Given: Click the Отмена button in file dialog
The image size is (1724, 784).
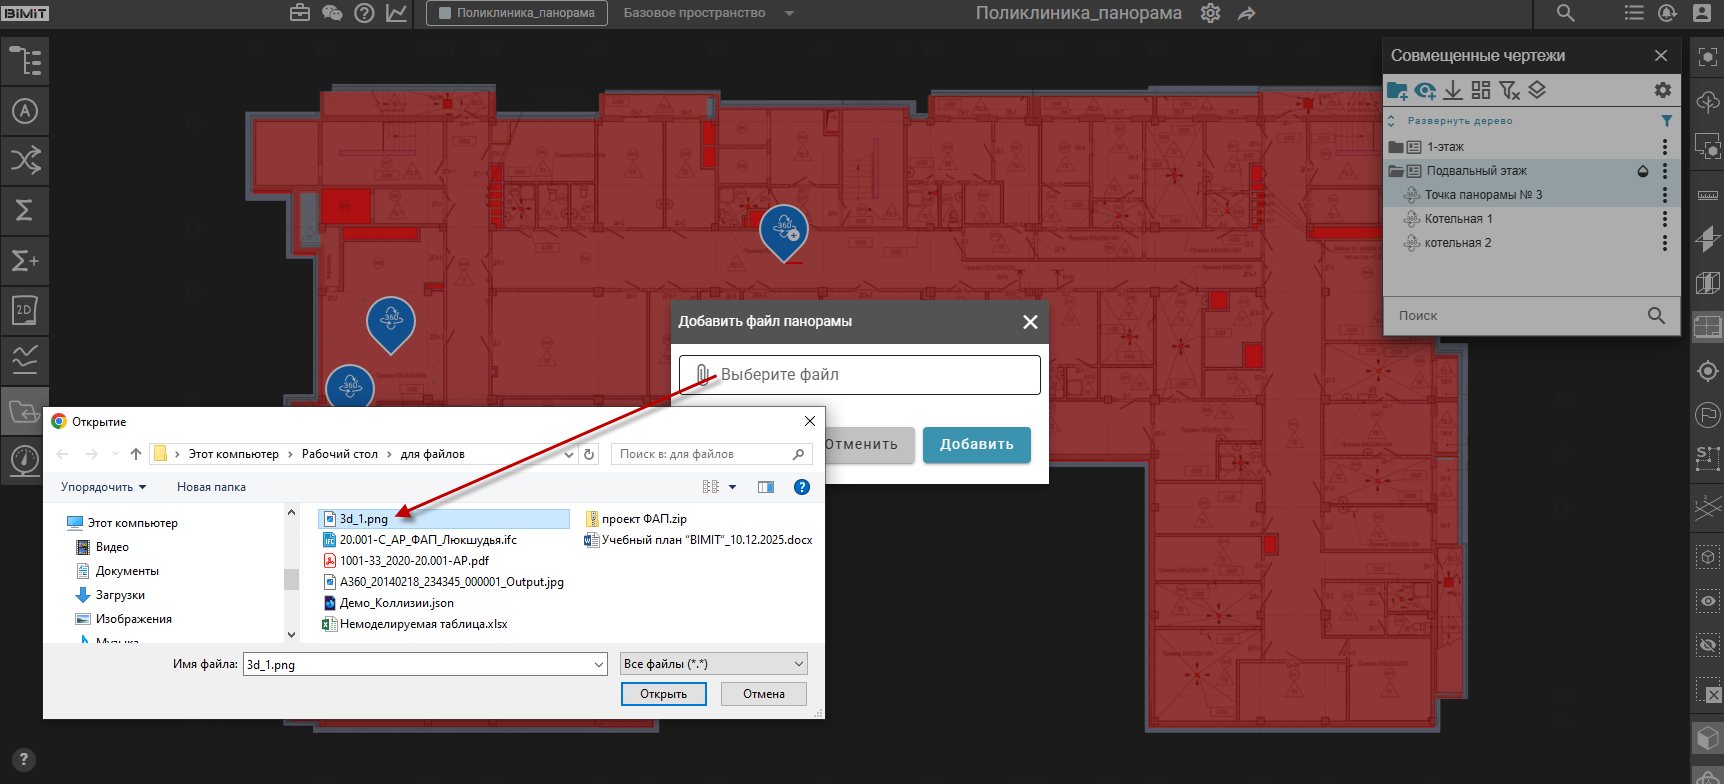Looking at the screenshot, I should pyautogui.click(x=764, y=694).
